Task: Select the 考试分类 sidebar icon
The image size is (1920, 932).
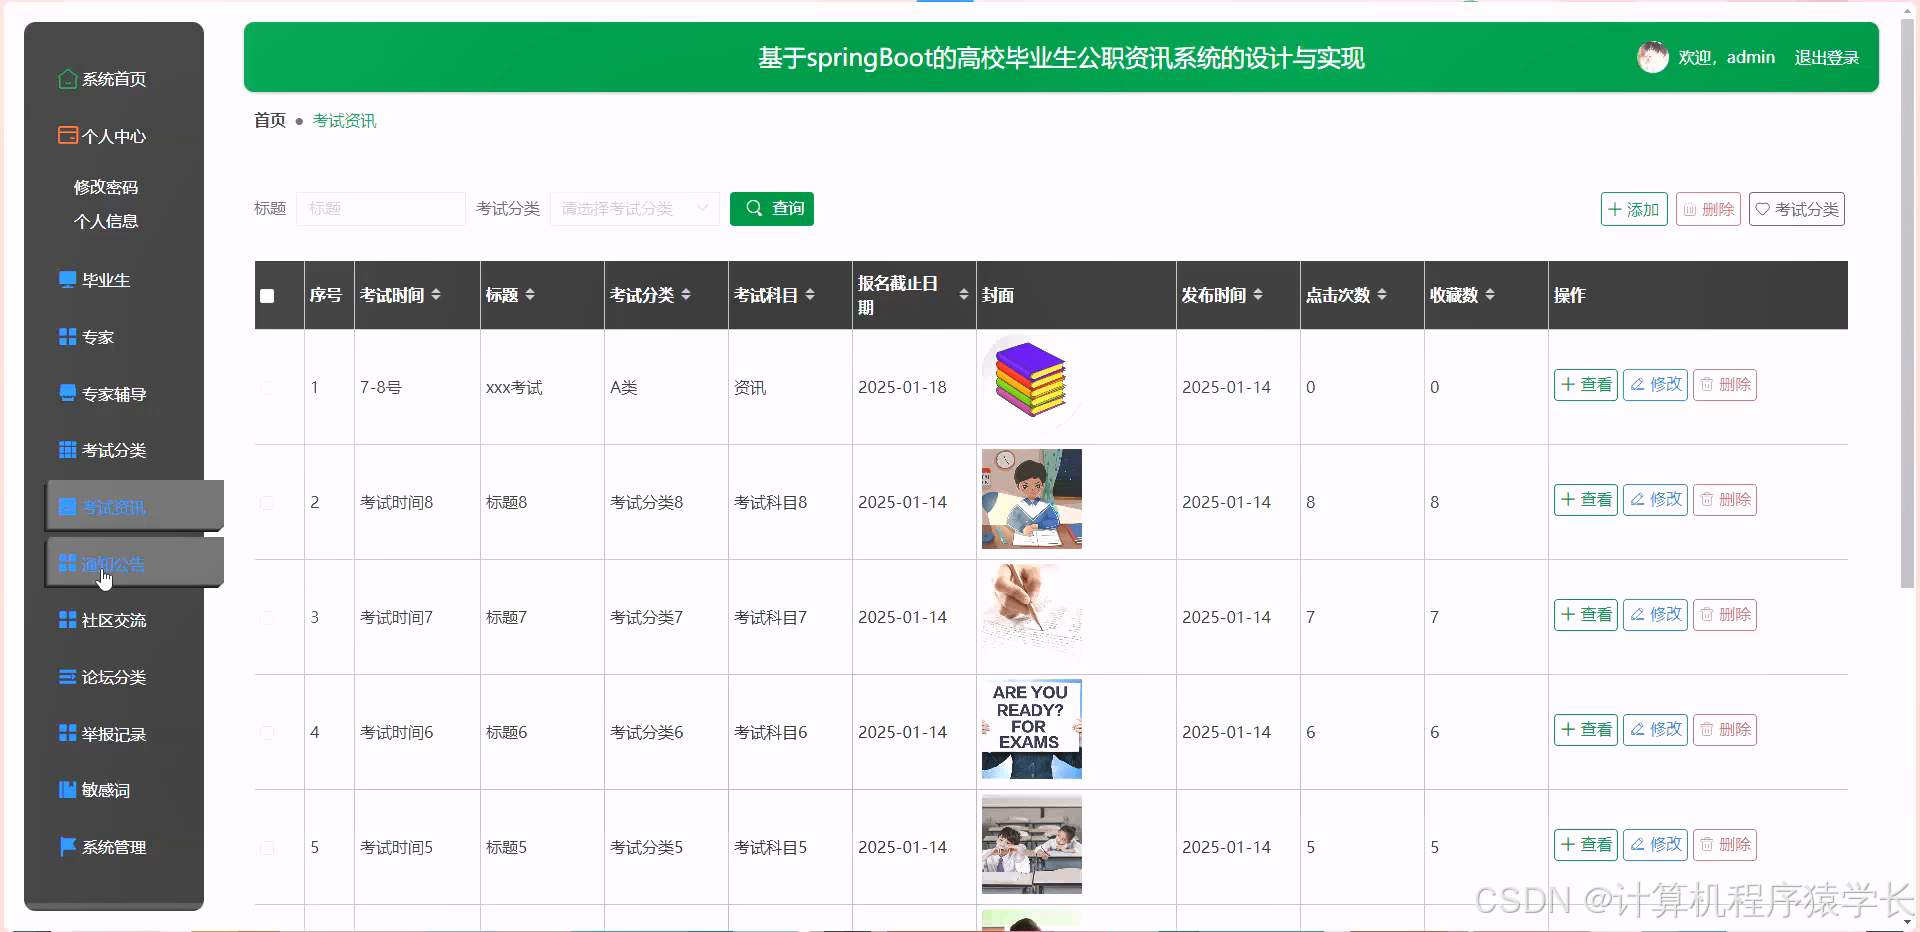Action: tap(66, 450)
